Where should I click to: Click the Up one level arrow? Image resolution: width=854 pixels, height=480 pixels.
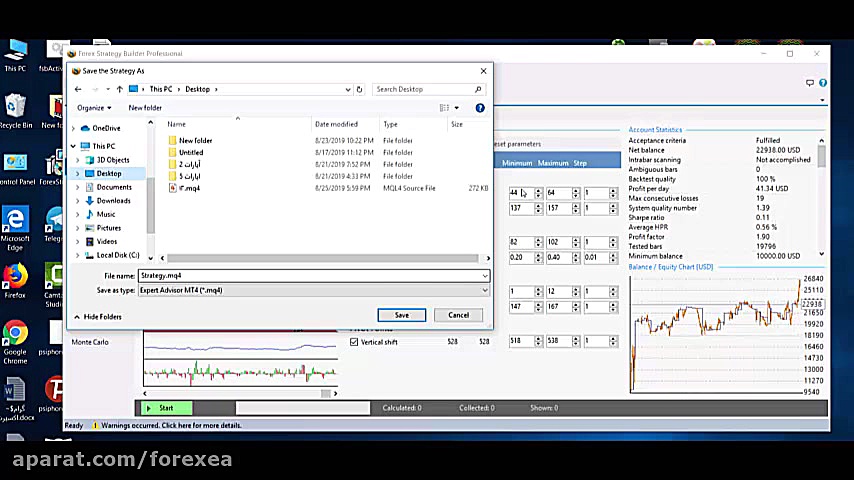point(119,89)
